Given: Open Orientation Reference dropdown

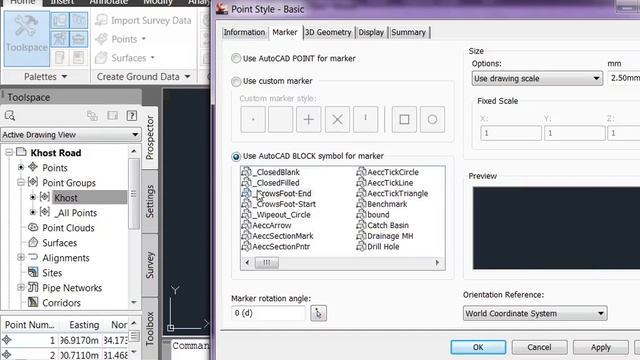Looking at the screenshot, I should (x=535, y=313).
